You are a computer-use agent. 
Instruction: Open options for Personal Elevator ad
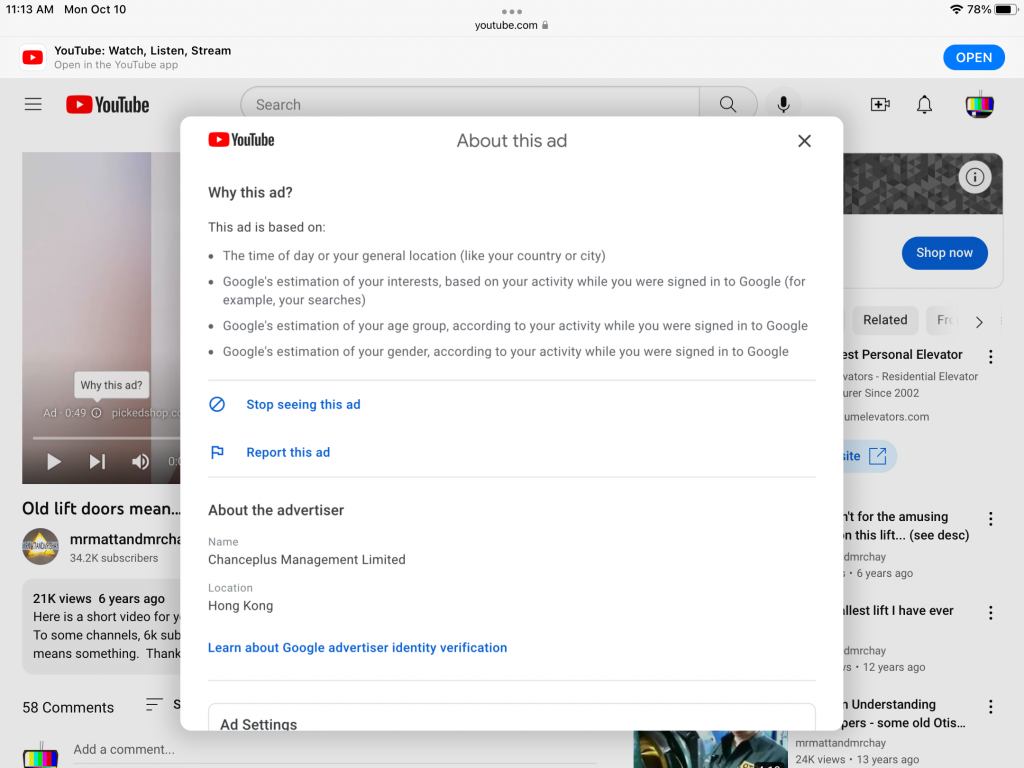[991, 357]
